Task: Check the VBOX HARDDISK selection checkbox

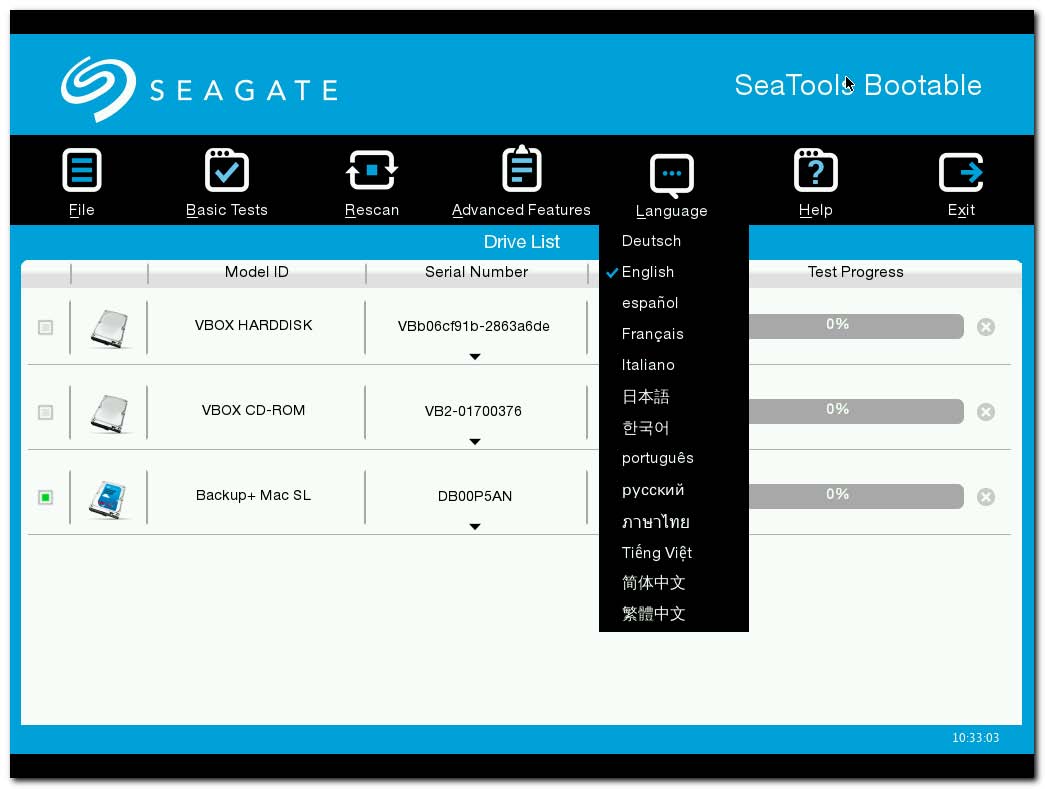Action: point(44,326)
